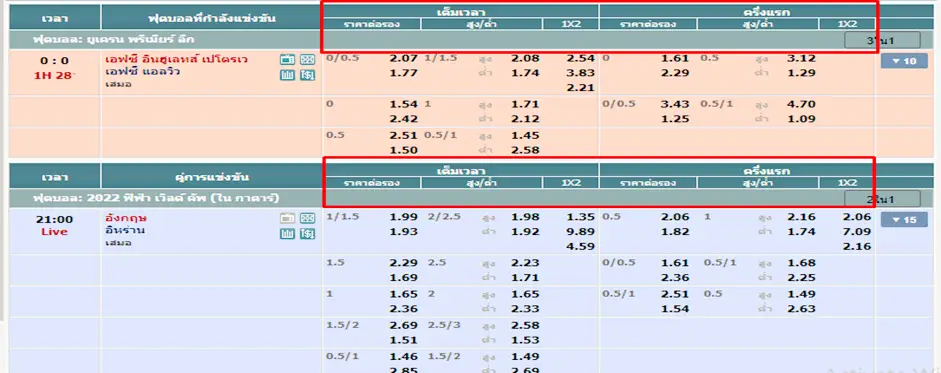Click the 3 ใน 1 view selector
The height and width of the screenshot is (373, 941).
(x=882, y=40)
